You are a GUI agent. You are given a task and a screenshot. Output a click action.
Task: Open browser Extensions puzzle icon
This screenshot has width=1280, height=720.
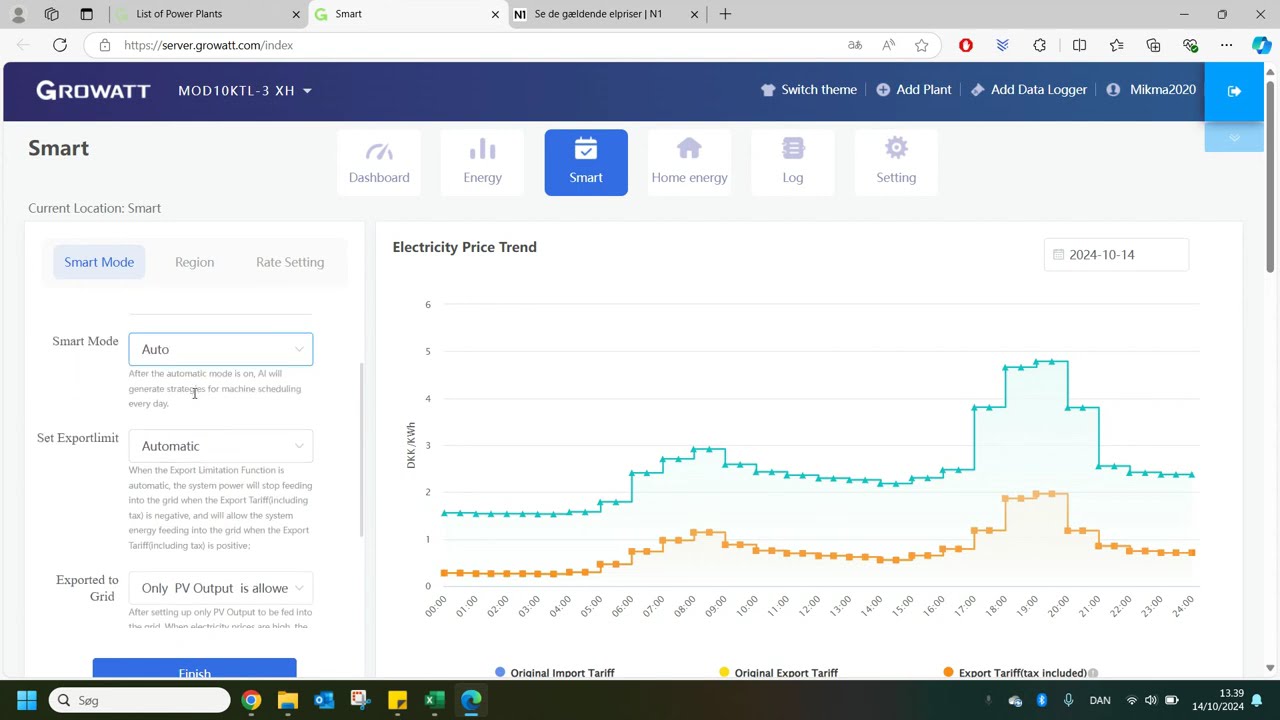click(1040, 45)
